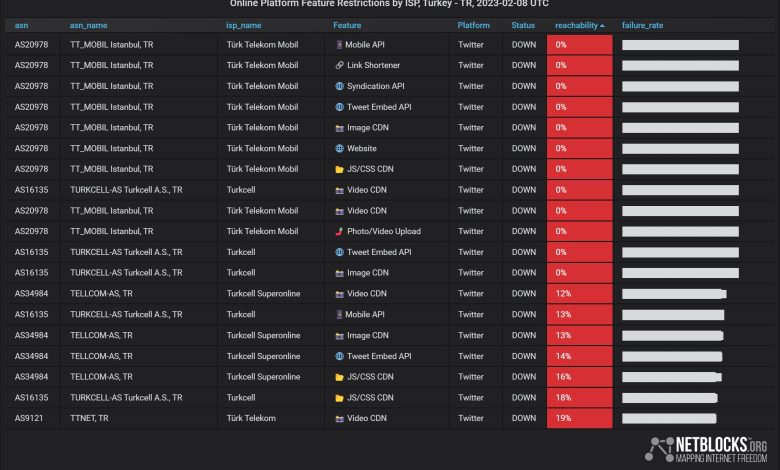Open the panel title menu
Screen dimensions: 780x470
(389, 4)
